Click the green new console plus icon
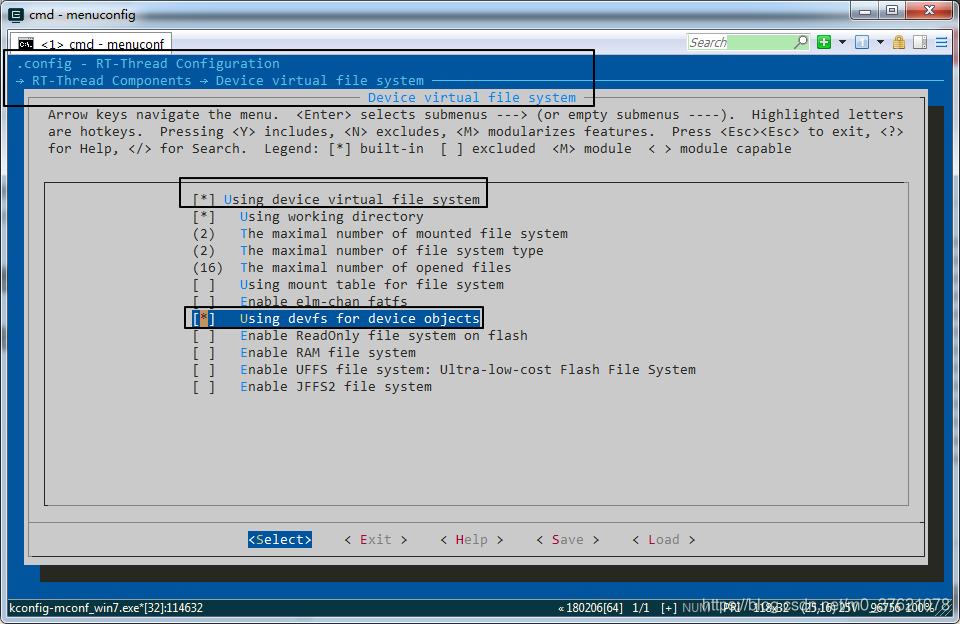The image size is (960, 624). click(x=824, y=42)
